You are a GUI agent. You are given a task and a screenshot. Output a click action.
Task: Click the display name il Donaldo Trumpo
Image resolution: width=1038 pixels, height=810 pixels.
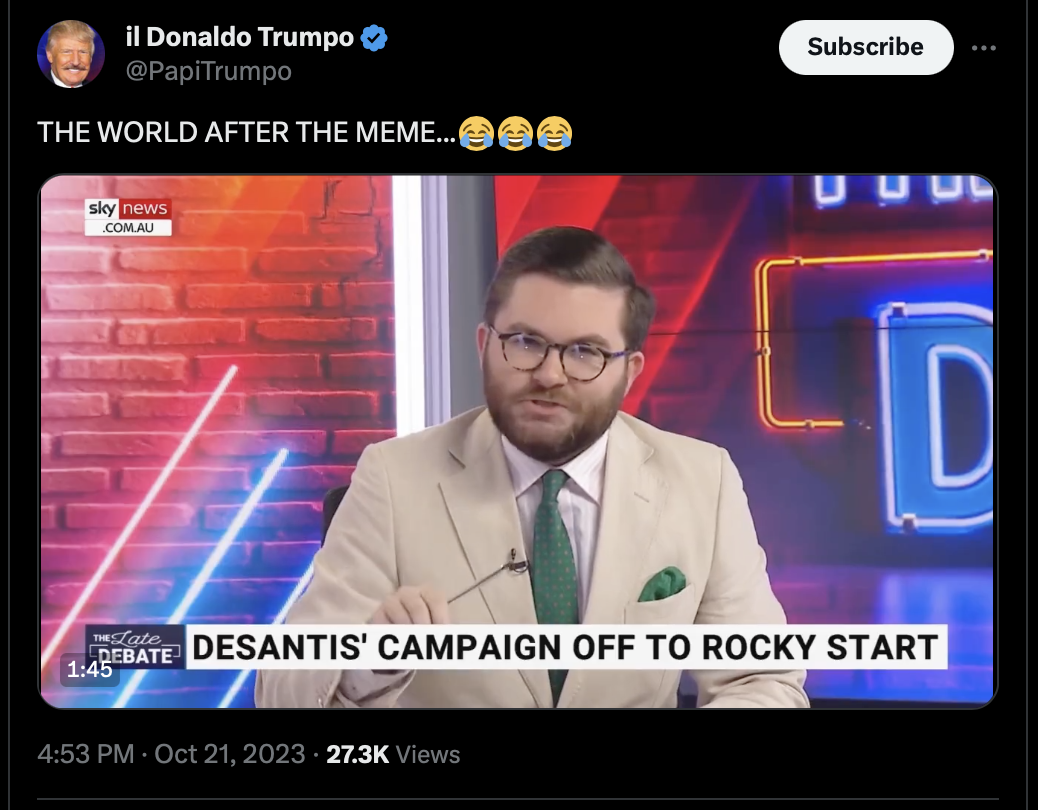pos(240,37)
